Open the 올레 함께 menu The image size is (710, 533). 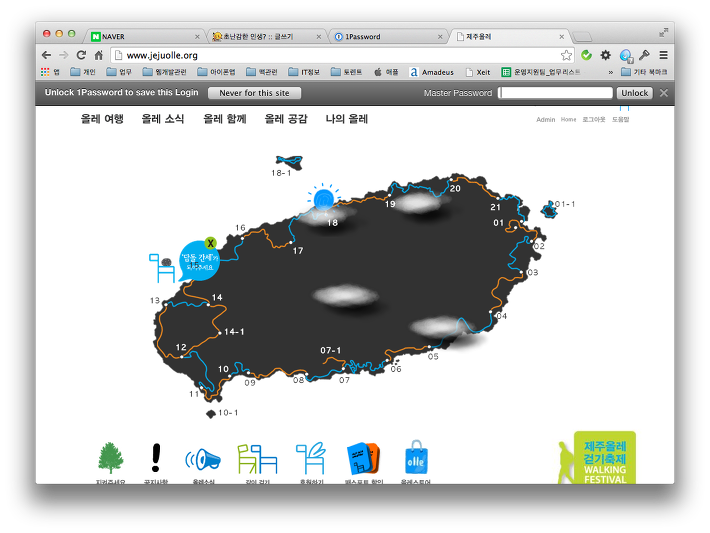click(225, 119)
